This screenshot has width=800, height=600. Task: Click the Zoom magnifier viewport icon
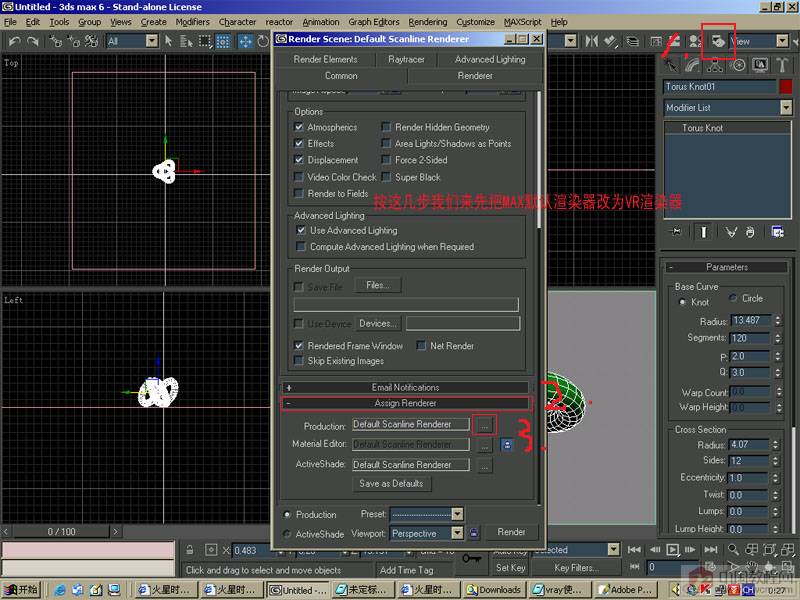point(733,549)
